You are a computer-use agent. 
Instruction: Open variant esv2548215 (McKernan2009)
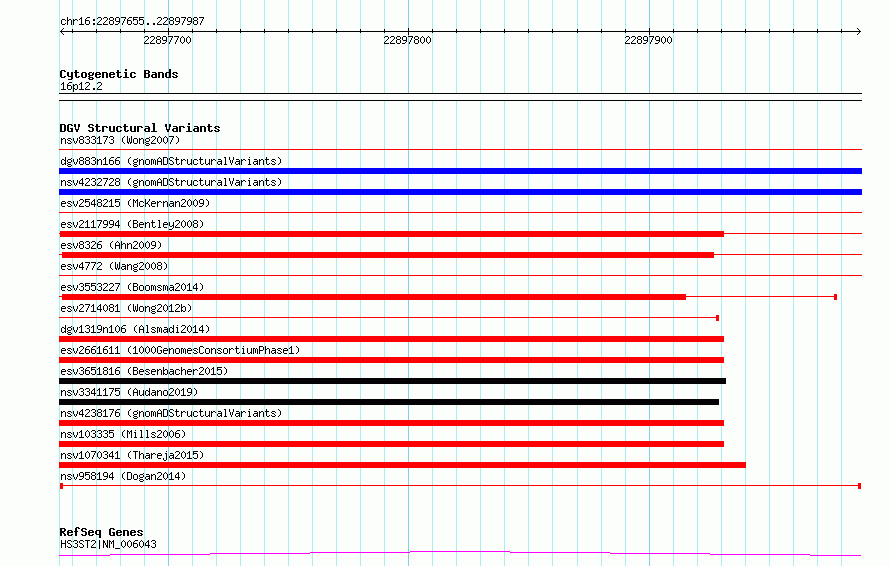[135, 203]
